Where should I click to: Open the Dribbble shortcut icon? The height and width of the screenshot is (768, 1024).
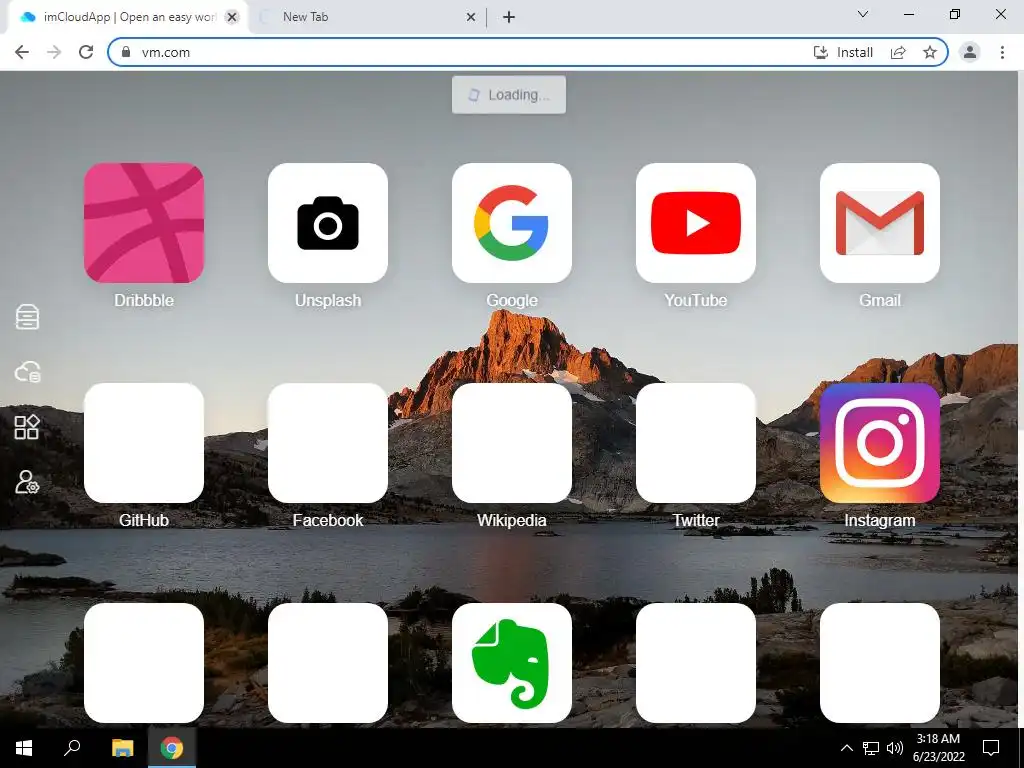click(144, 223)
